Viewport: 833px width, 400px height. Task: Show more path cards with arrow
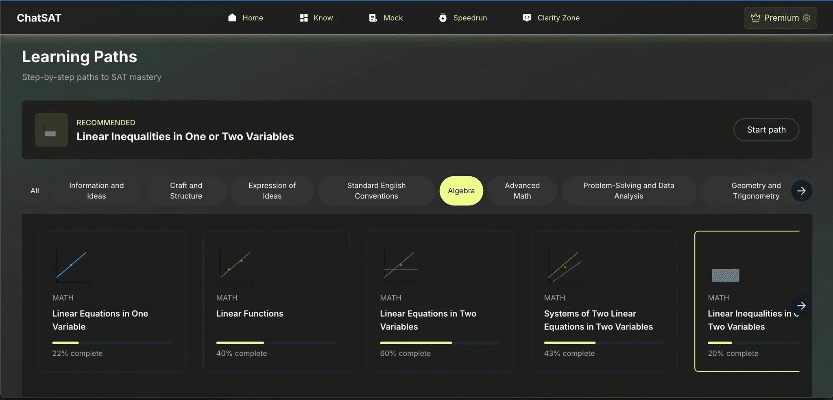click(800, 306)
